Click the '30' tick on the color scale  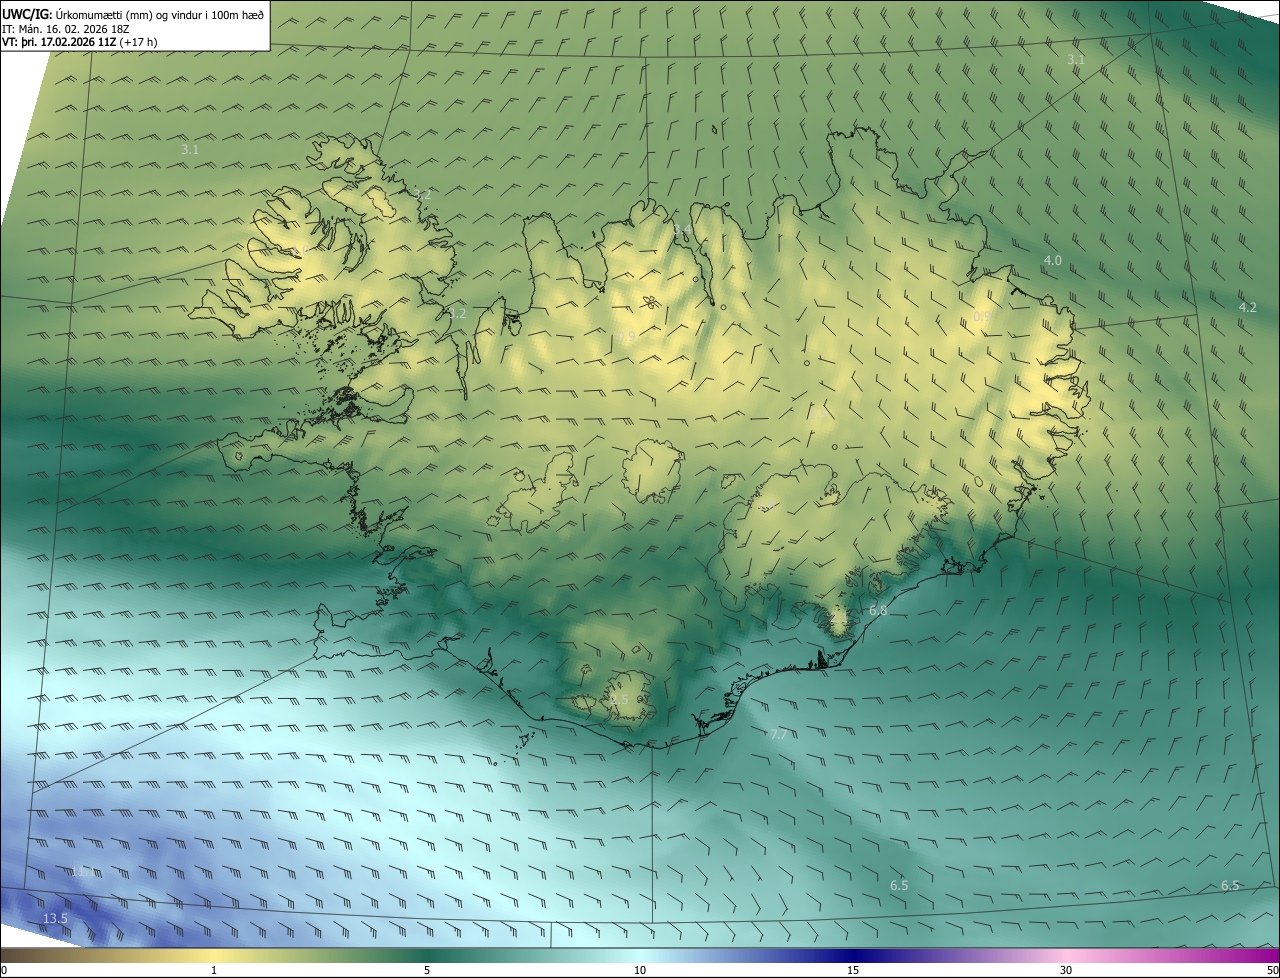point(1066,970)
